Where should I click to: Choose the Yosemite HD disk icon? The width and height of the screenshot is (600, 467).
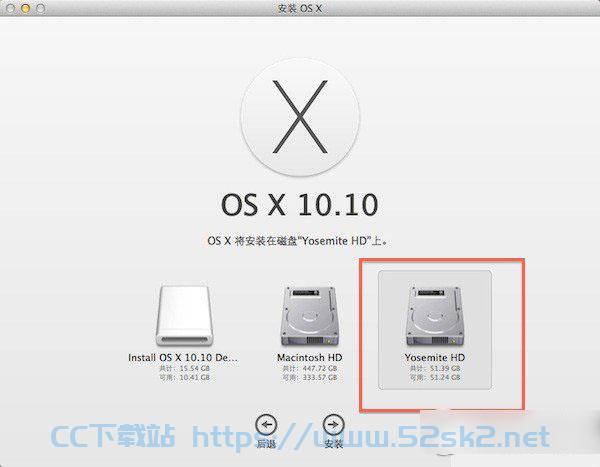[435, 316]
